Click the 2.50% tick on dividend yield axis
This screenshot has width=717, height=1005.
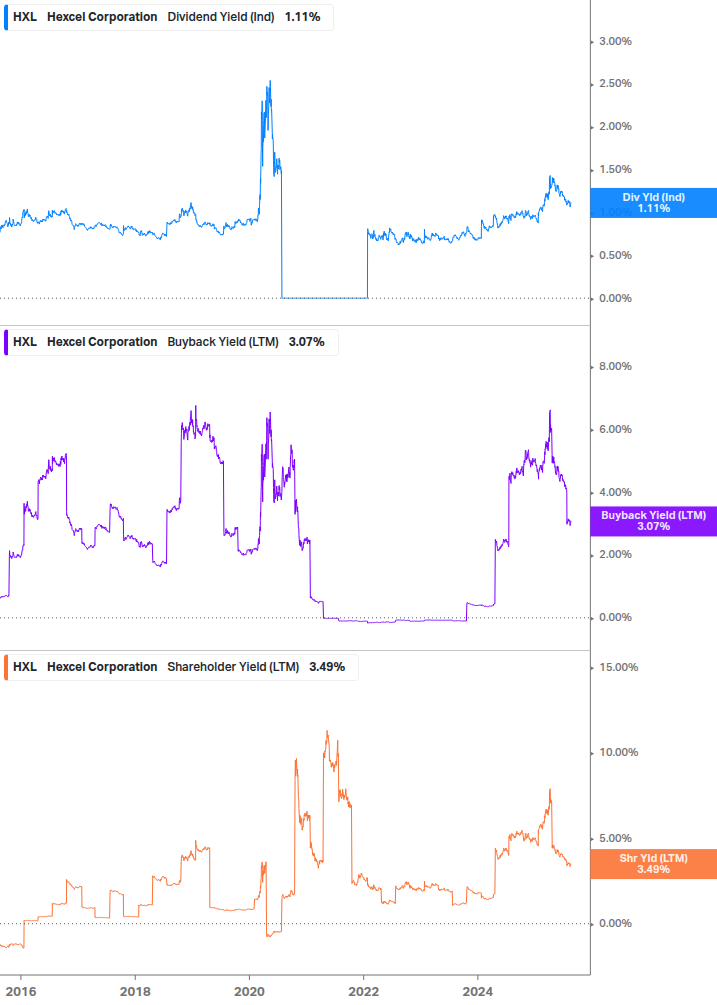(615, 83)
